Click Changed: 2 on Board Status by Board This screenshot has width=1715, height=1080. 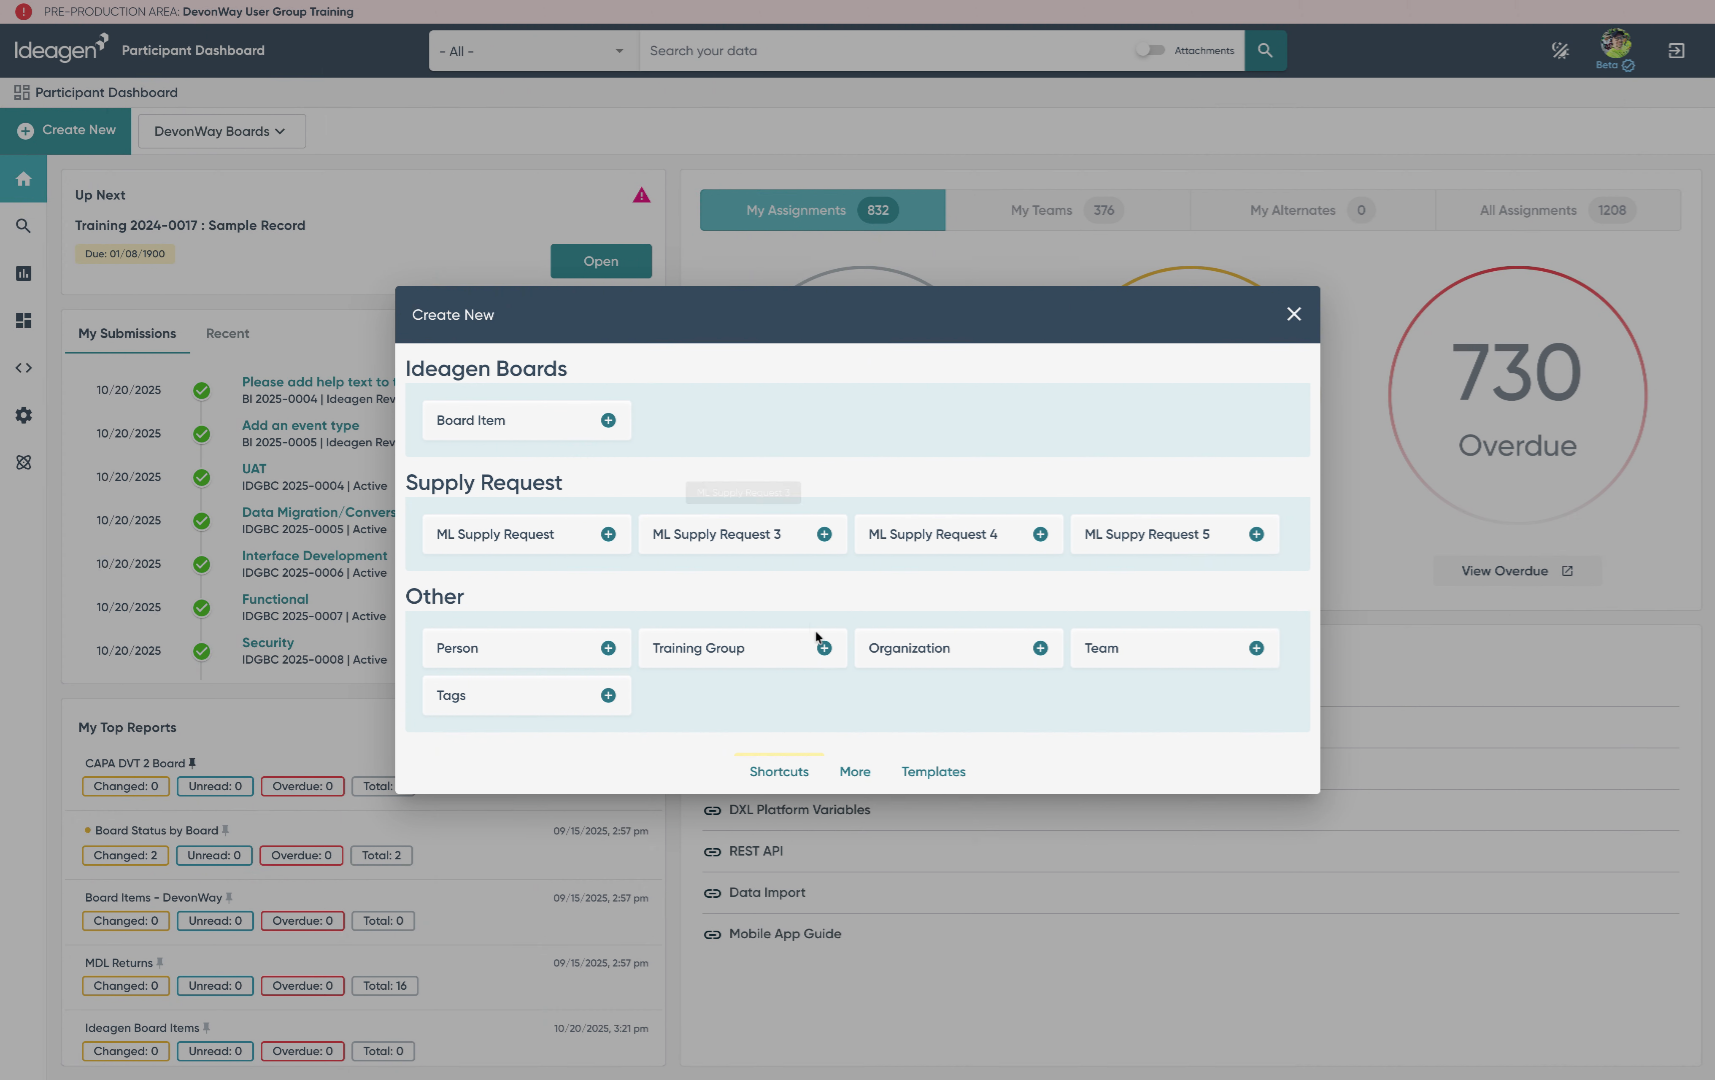(126, 856)
